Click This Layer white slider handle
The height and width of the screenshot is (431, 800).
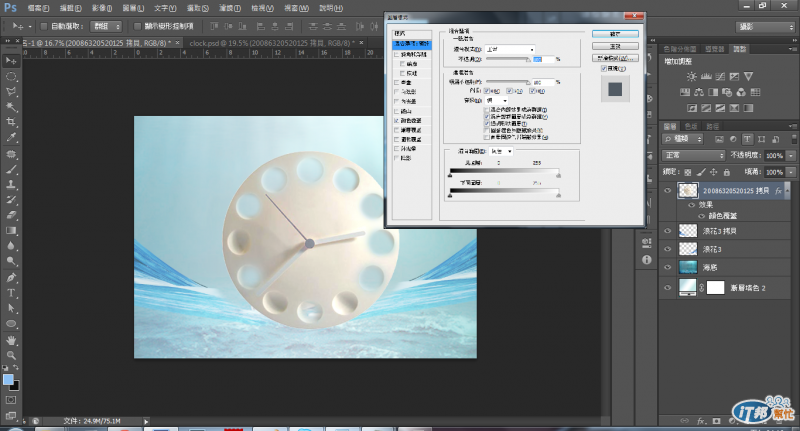click(x=559, y=175)
